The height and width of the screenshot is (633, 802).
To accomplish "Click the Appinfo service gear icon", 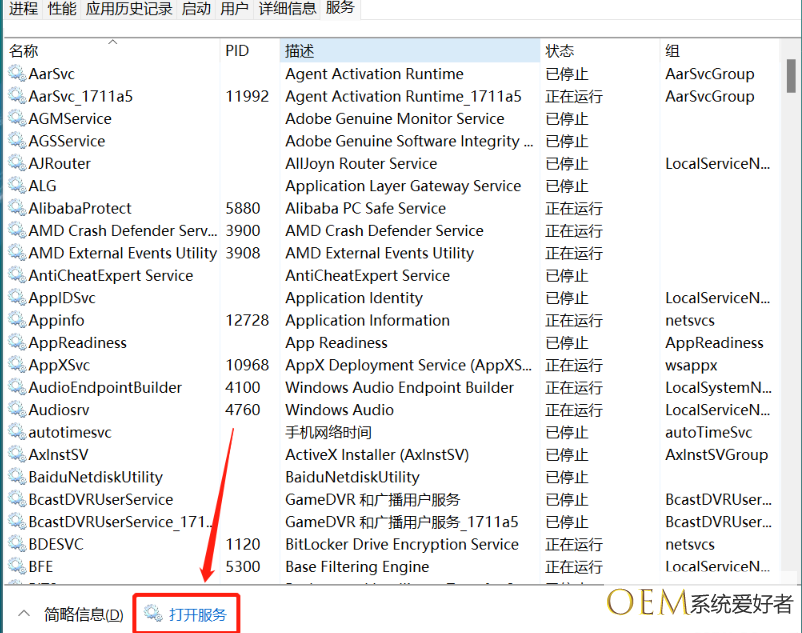I will 17,320.
